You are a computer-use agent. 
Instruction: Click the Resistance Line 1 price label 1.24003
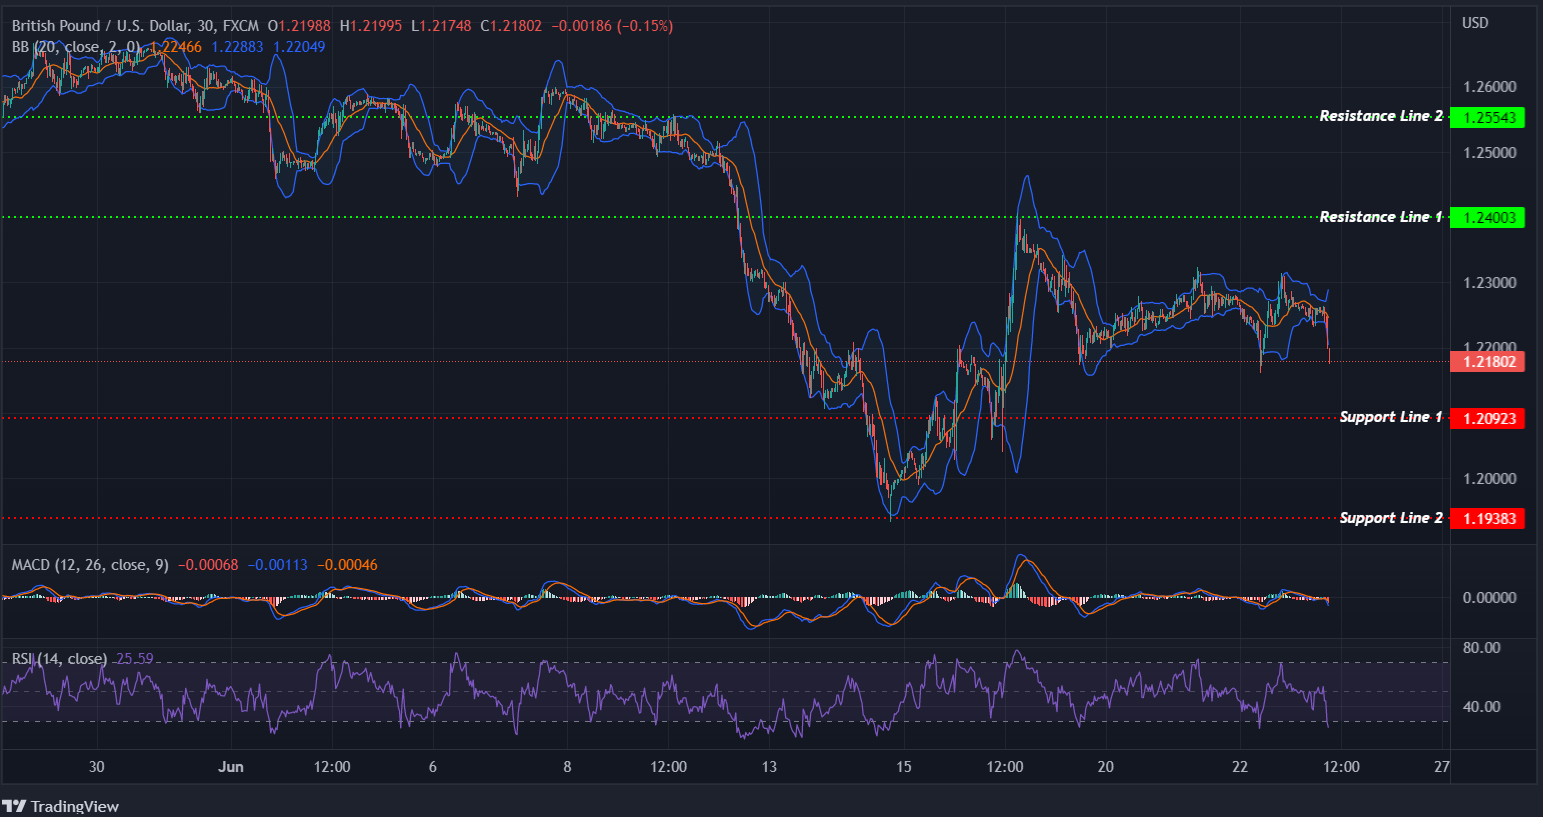click(1487, 217)
